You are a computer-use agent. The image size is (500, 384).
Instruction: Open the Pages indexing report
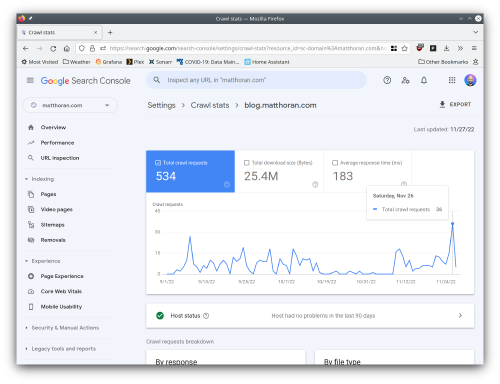(x=48, y=194)
